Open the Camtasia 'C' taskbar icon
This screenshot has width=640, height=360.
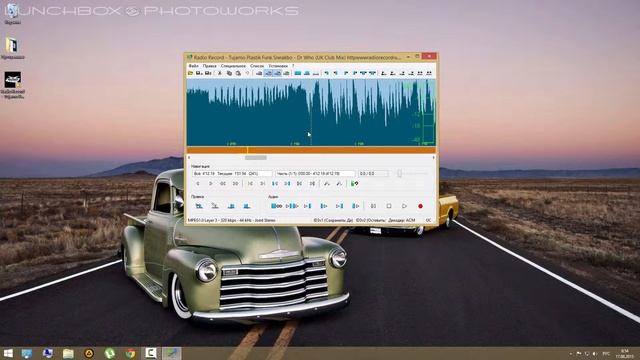pos(151,353)
